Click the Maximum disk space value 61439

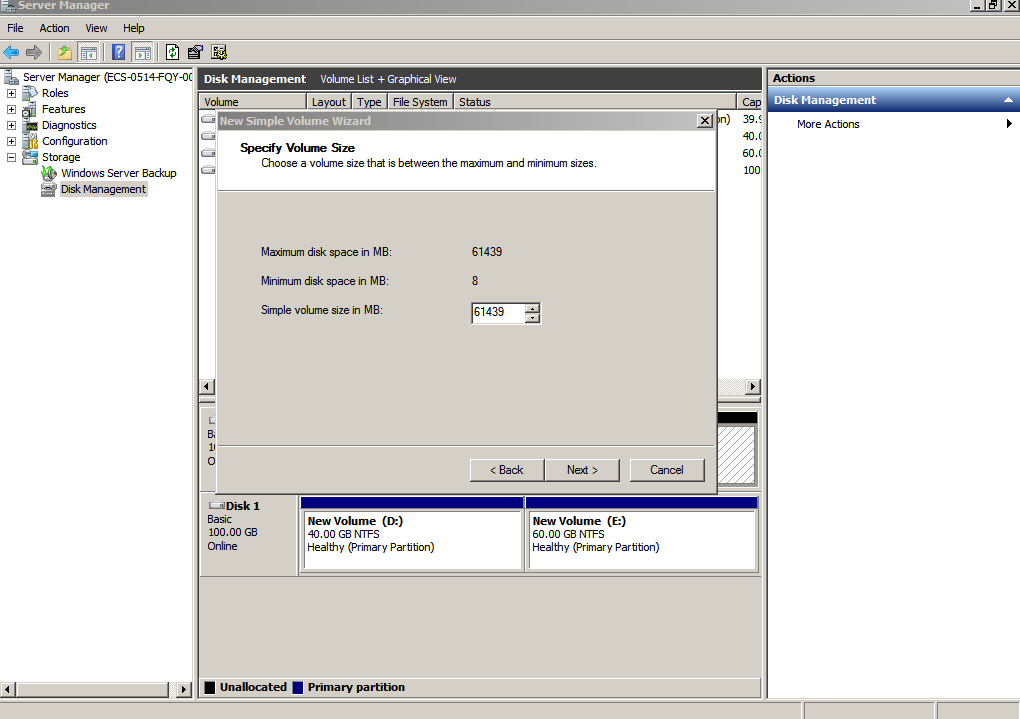(487, 252)
